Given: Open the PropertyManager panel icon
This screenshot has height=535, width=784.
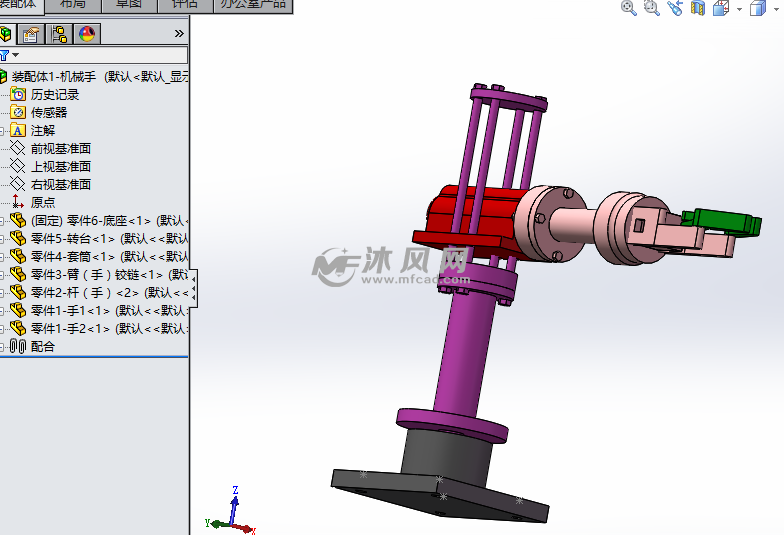Looking at the screenshot, I should [x=31, y=34].
